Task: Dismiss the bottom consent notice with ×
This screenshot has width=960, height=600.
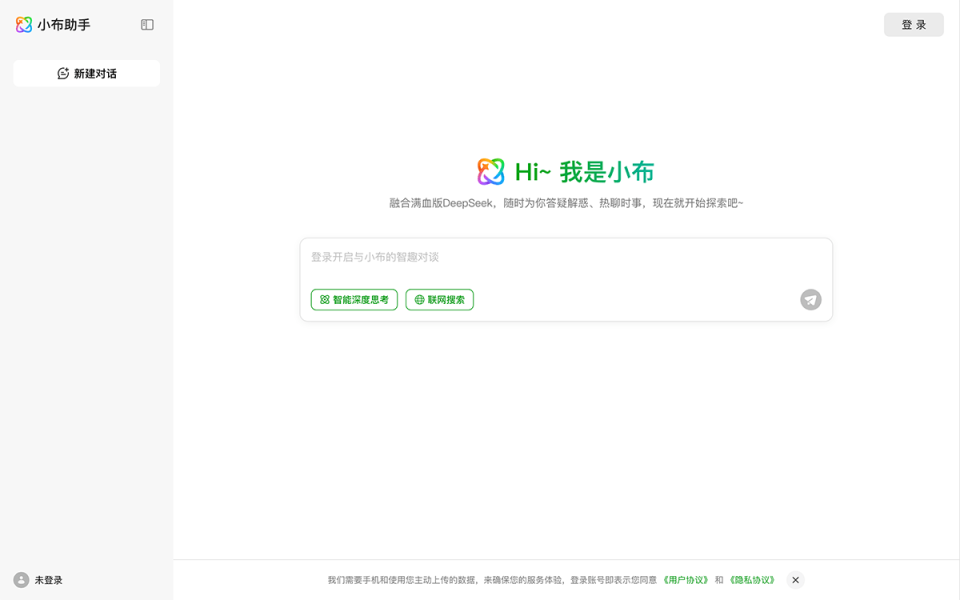Action: pyautogui.click(x=795, y=580)
